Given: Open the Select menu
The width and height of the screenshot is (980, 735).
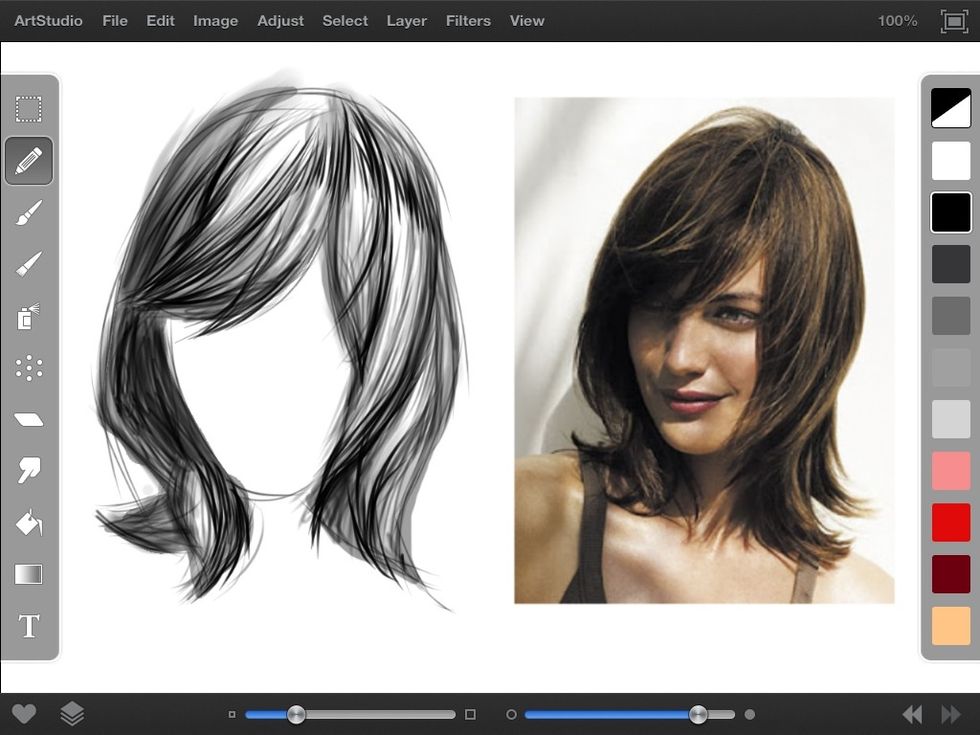Looking at the screenshot, I should pyautogui.click(x=345, y=21).
